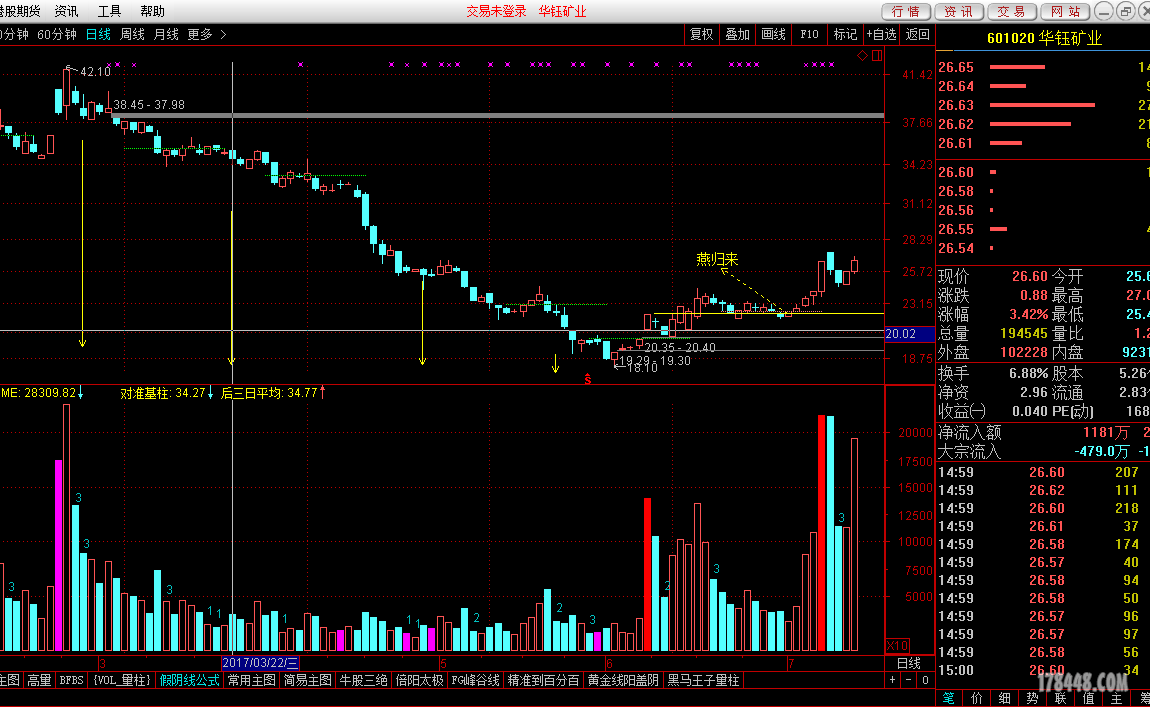Image resolution: width=1150 pixels, height=707 pixels.
Task: Click the split-panel layout icon near the price axis
Action: point(877,55)
